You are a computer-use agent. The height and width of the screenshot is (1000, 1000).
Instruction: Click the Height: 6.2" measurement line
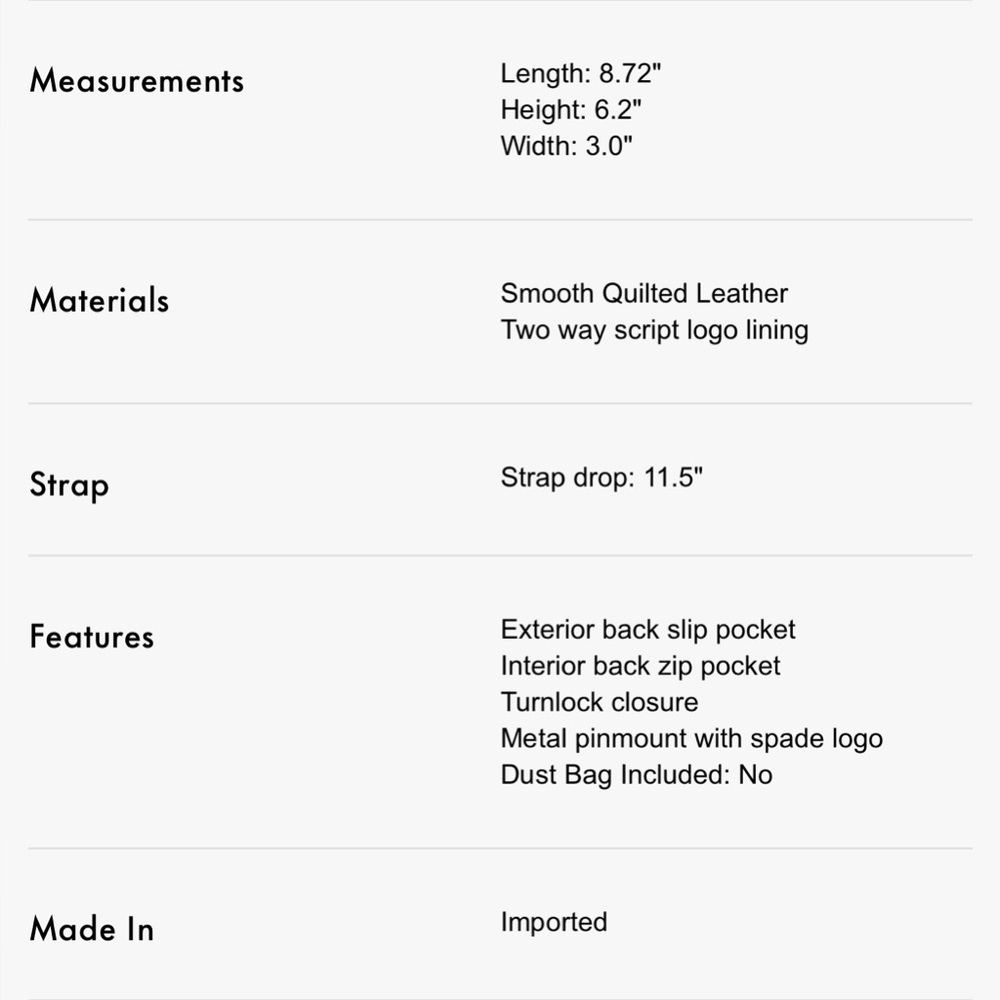point(571,110)
